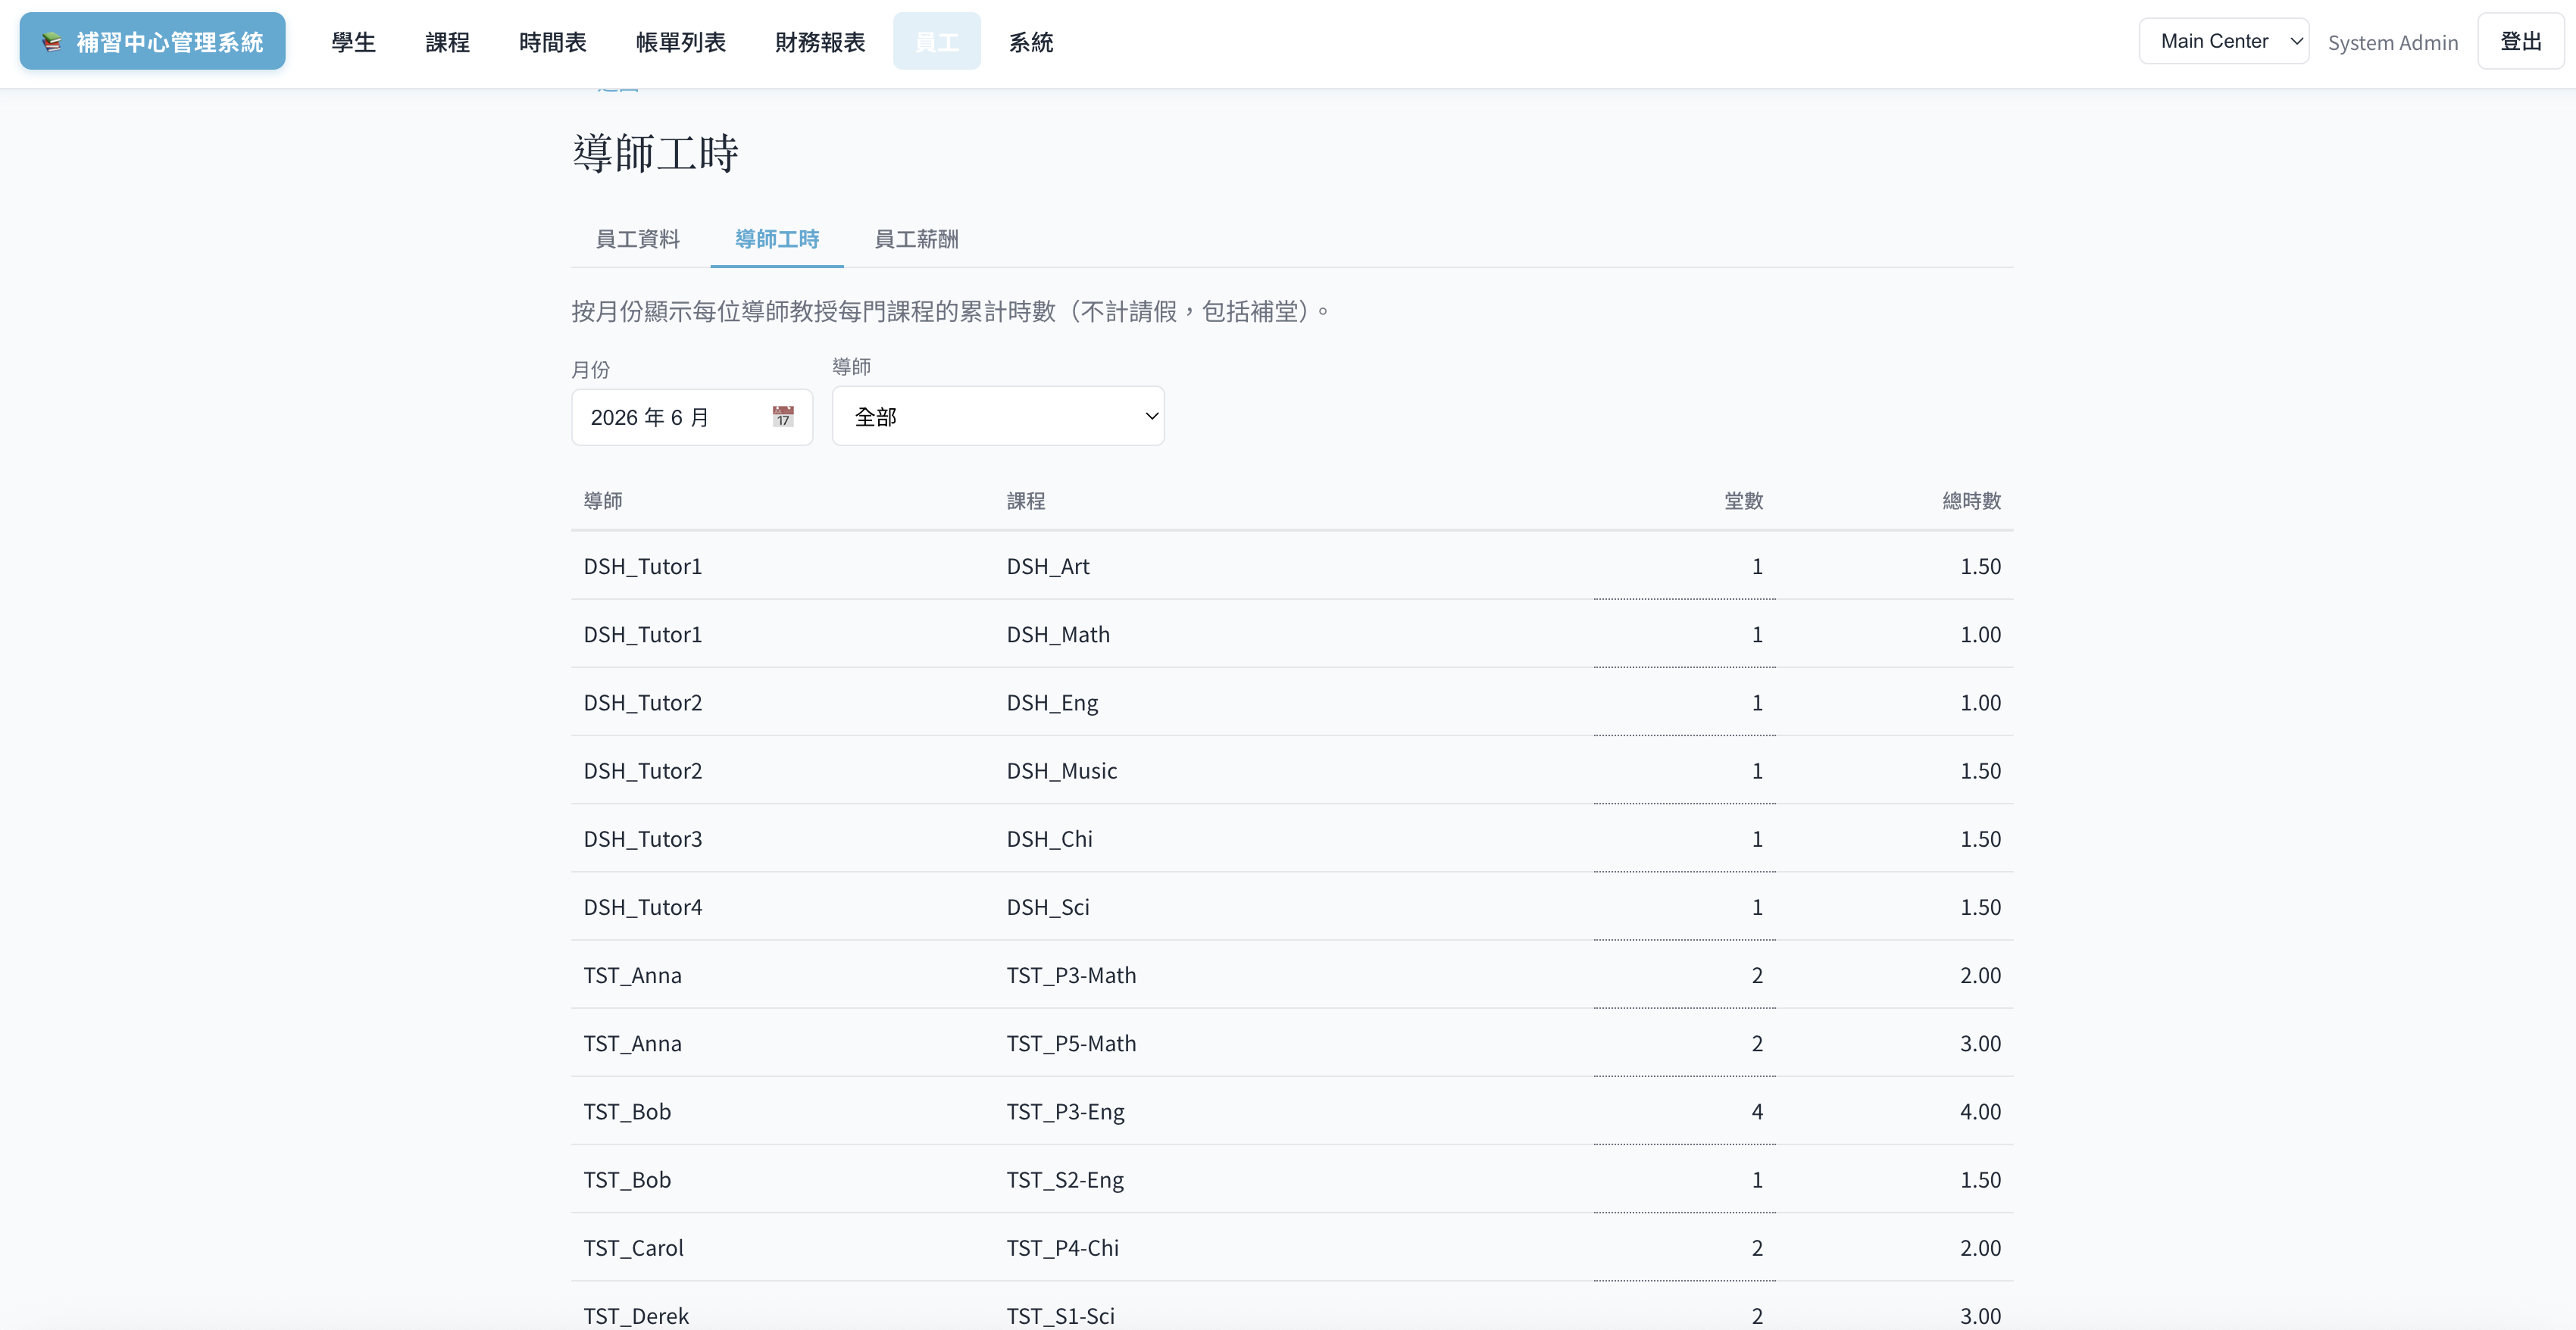Select the DSH_Eng course cell

1052,702
